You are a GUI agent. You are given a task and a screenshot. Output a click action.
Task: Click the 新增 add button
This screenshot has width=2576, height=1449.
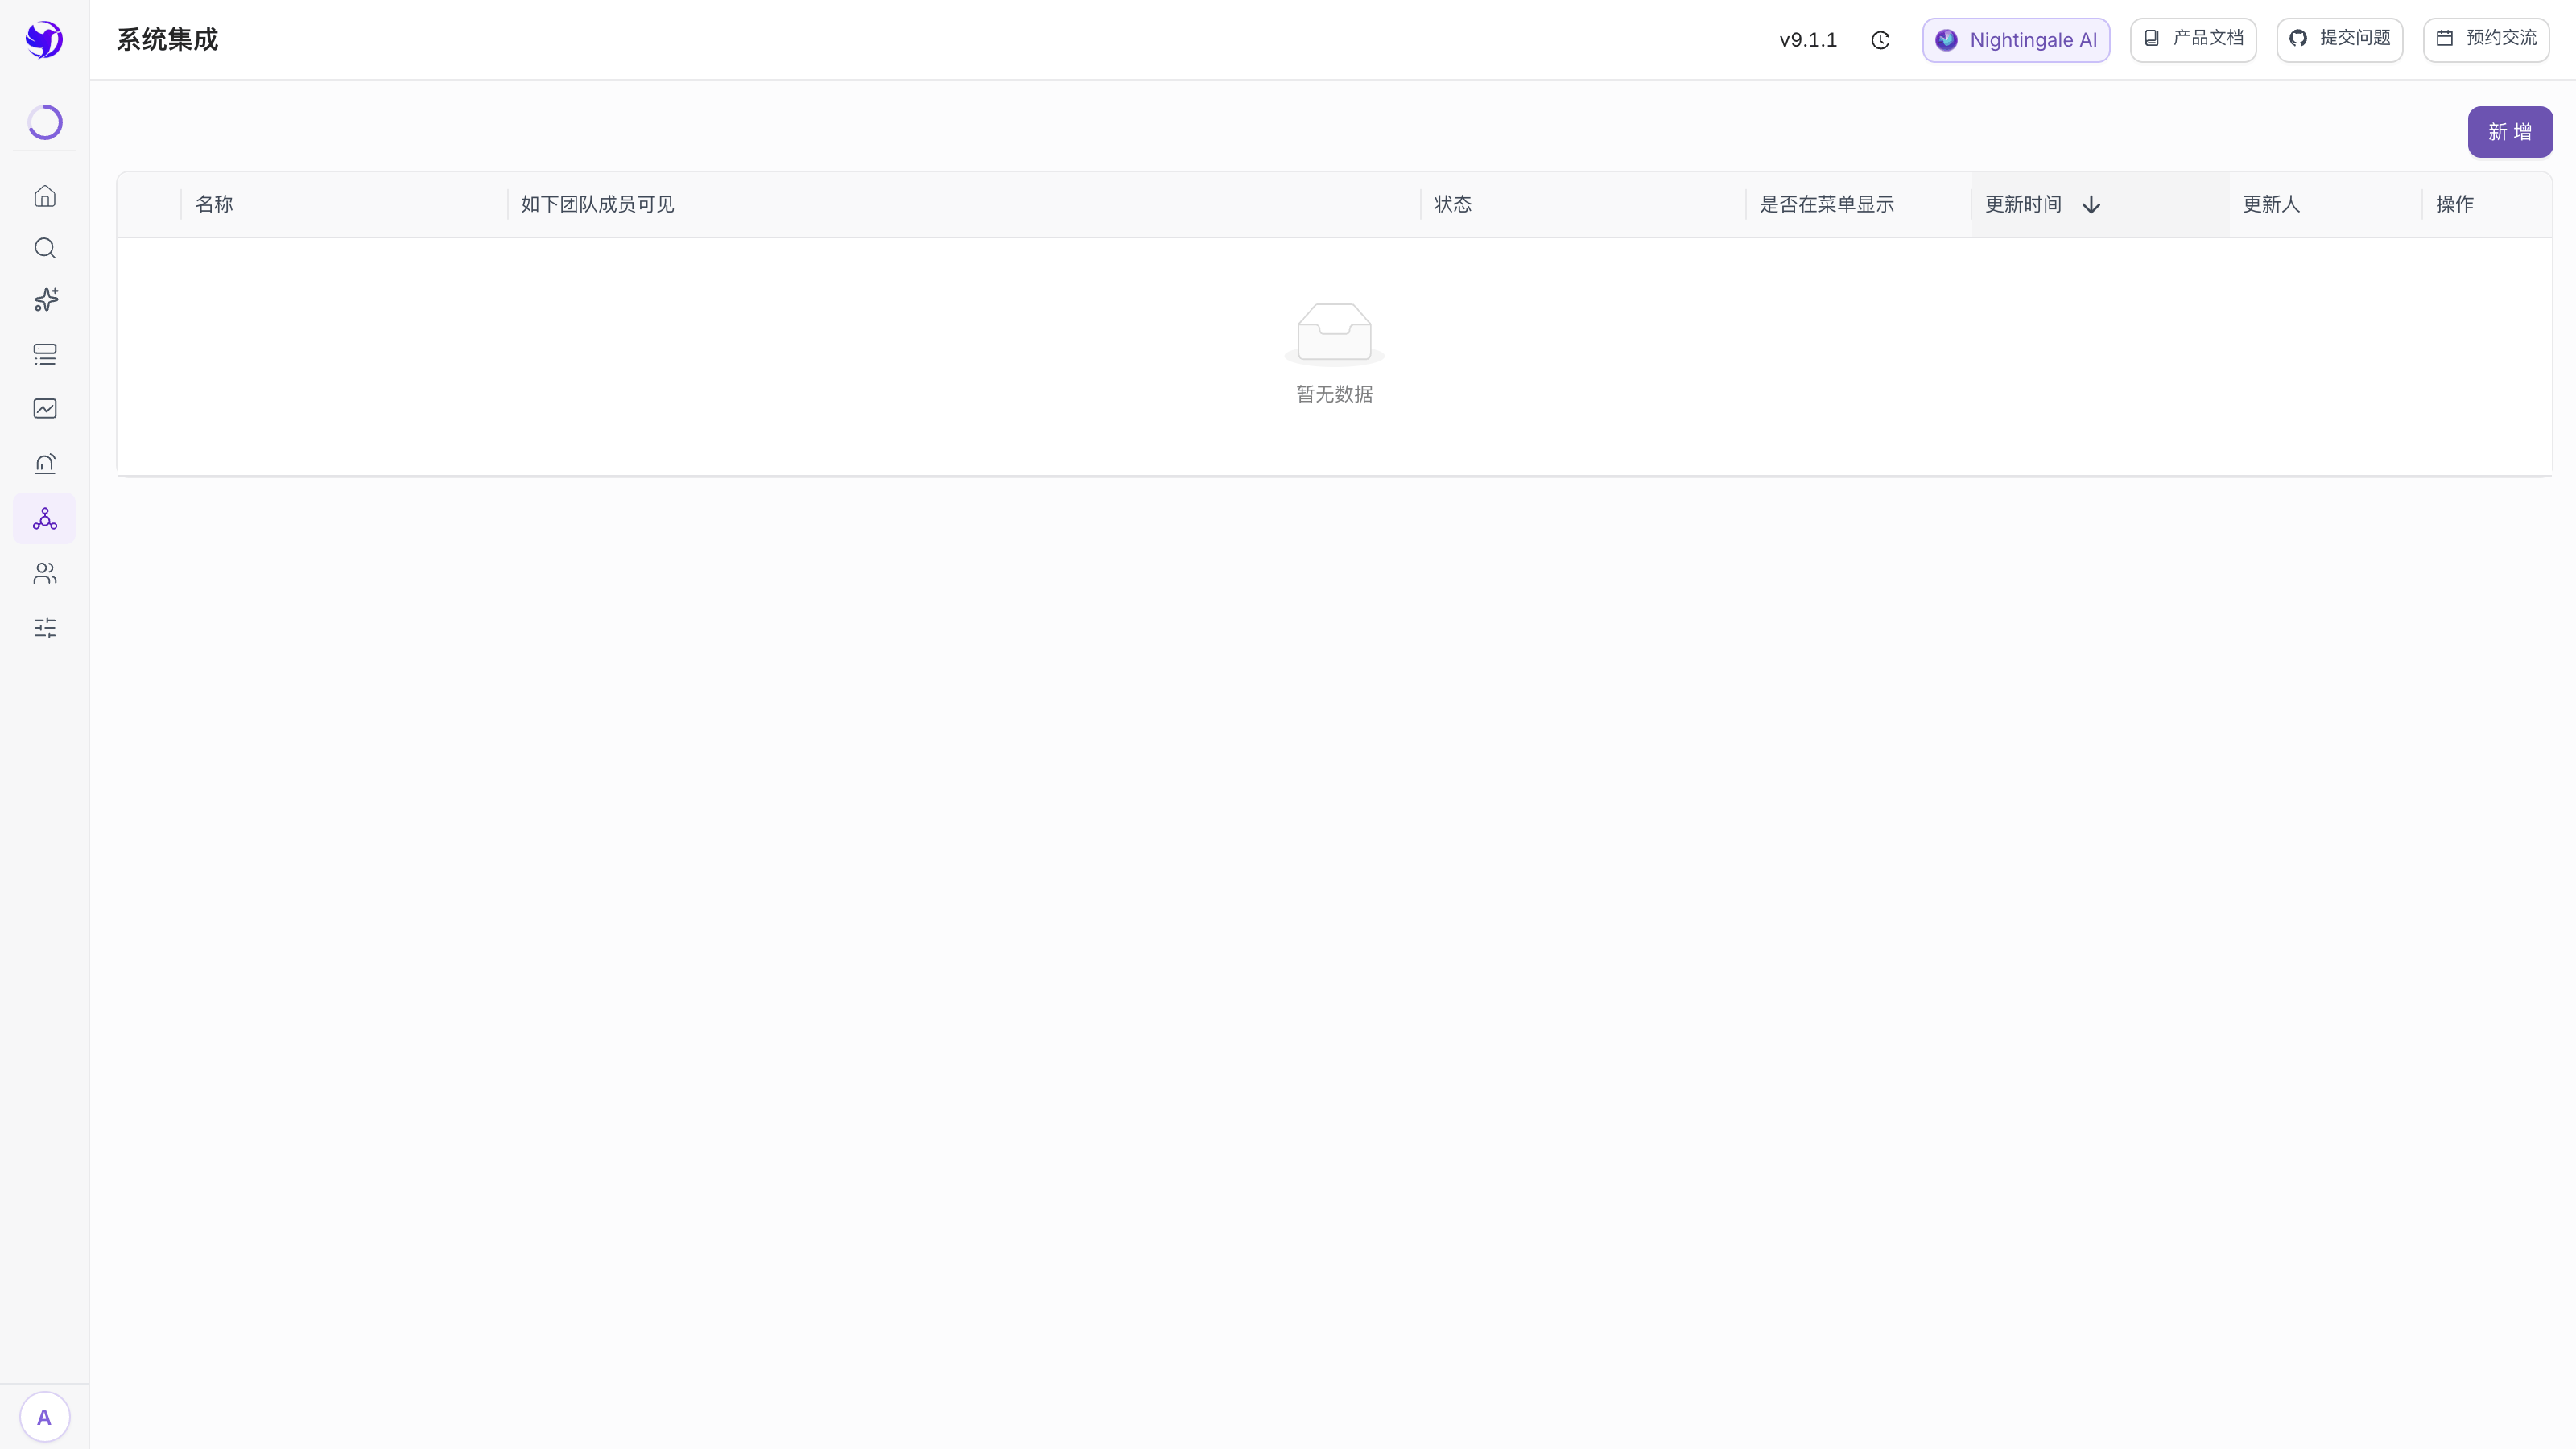(x=2510, y=132)
